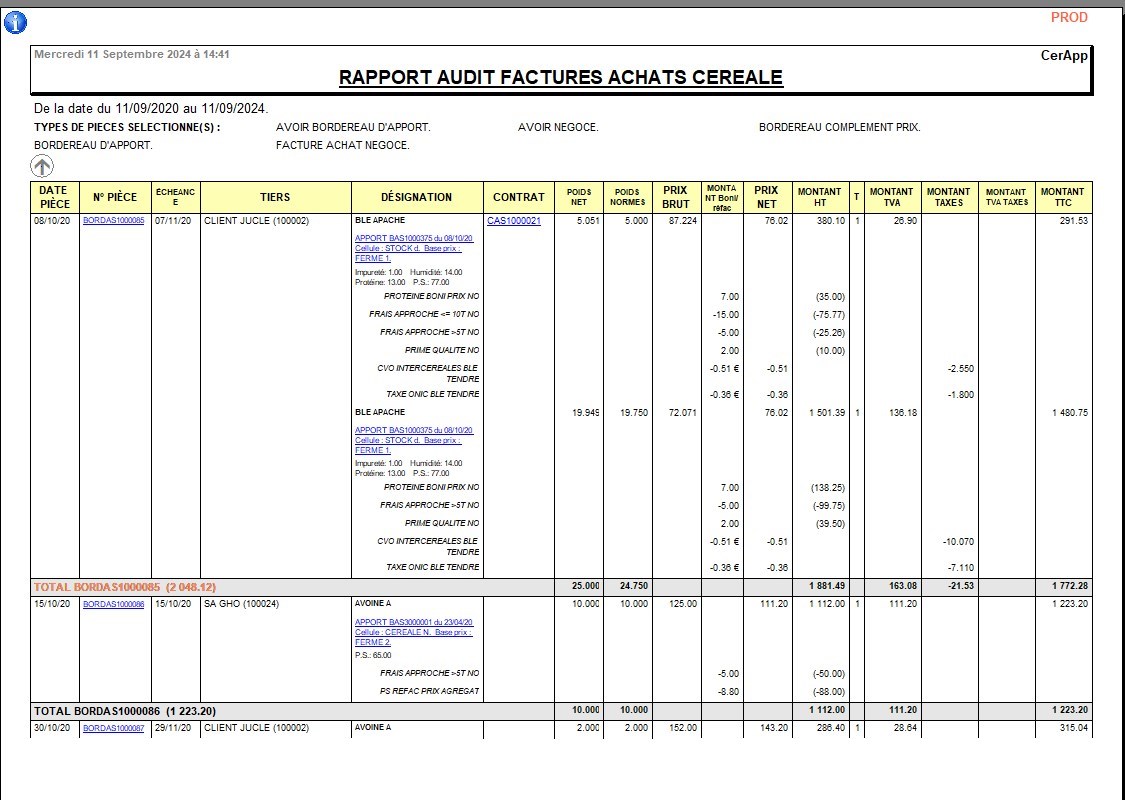Viewport: 1125px width, 800px height.
Task: Open piece link BORDAS1000085
Action: click(113, 221)
